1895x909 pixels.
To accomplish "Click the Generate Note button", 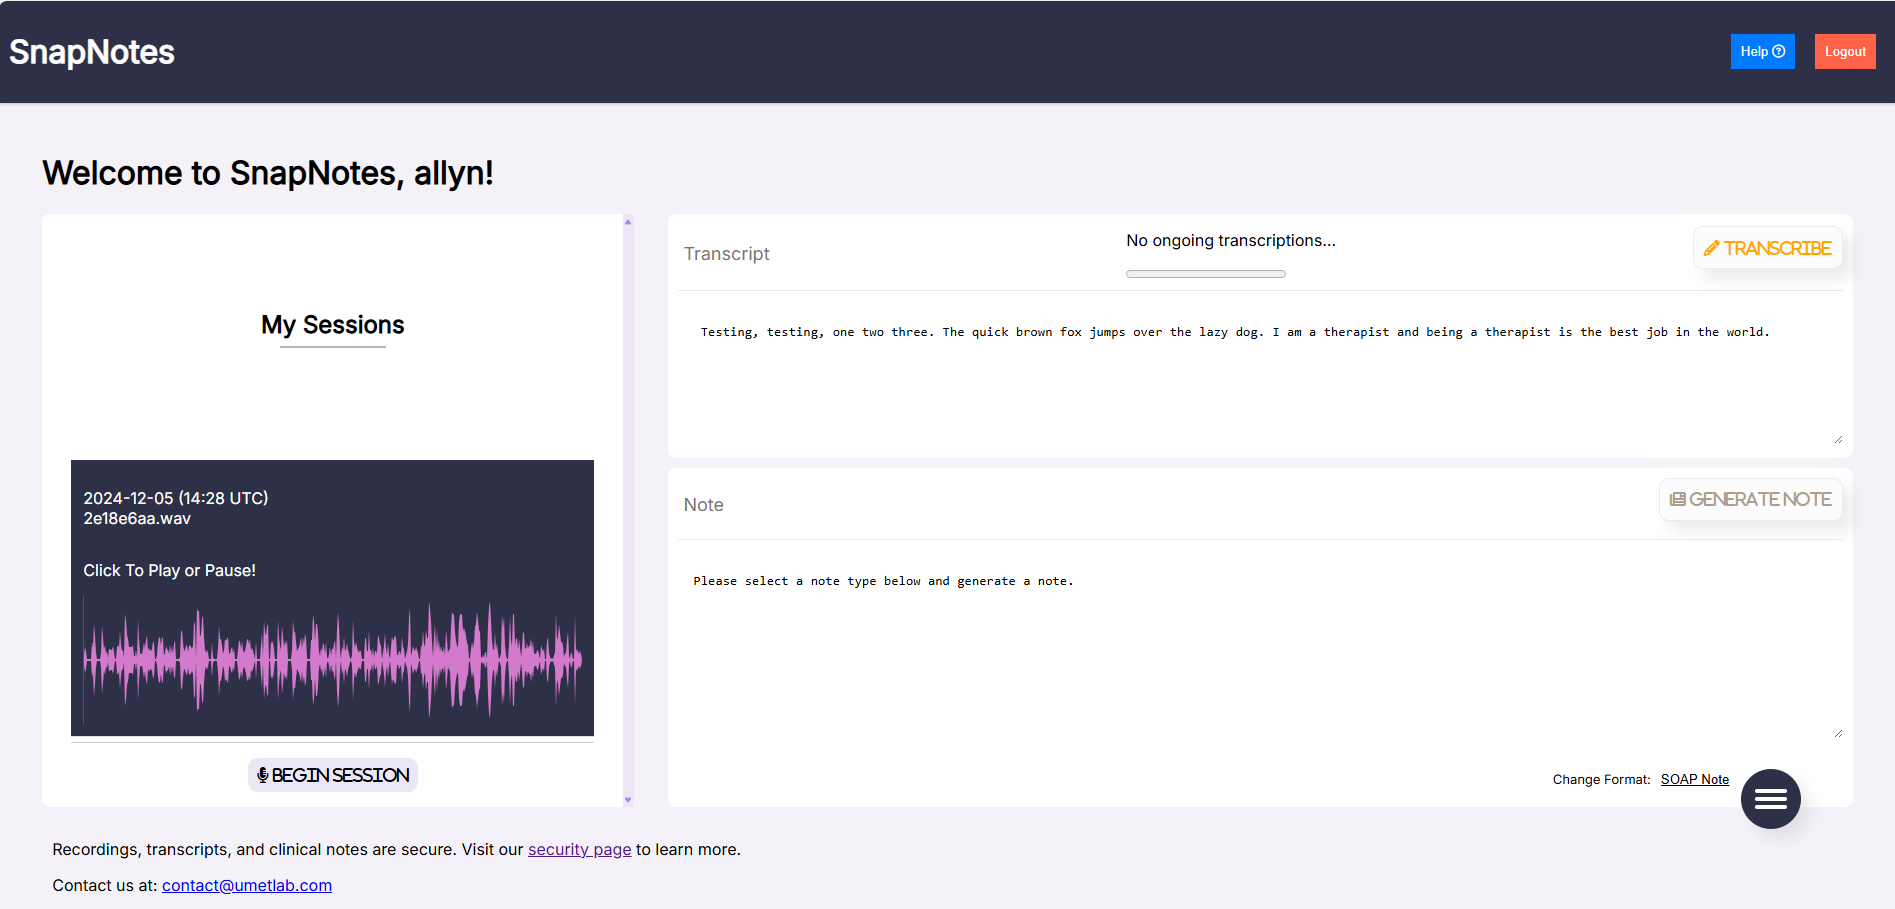I will pyautogui.click(x=1750, y=499).
